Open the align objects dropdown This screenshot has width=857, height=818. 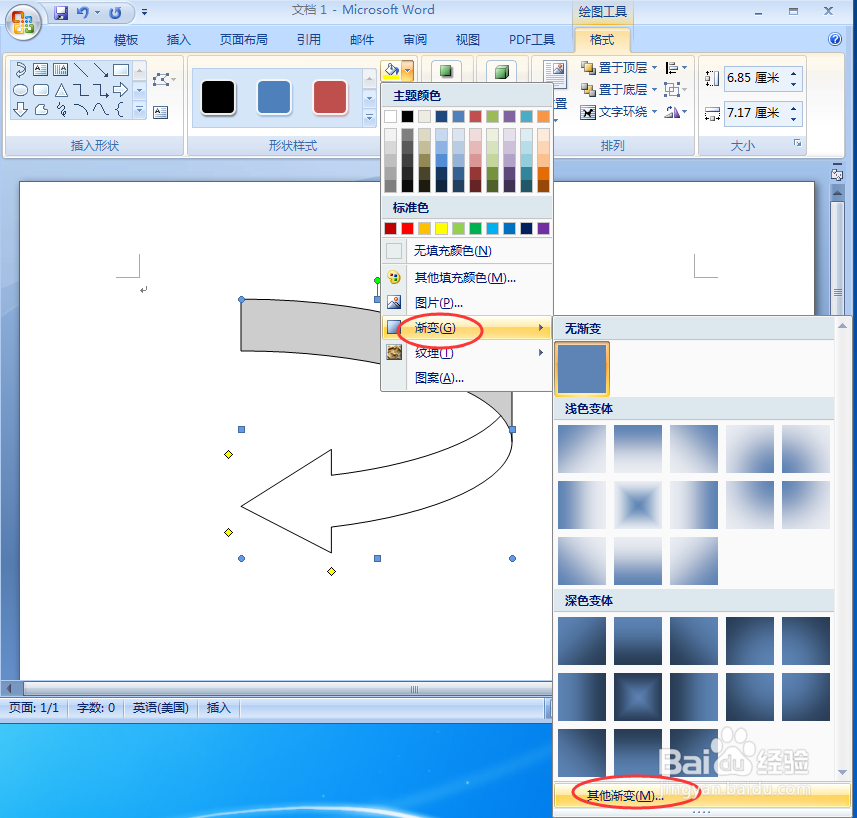pyautogui.click(x=676, y=68)
